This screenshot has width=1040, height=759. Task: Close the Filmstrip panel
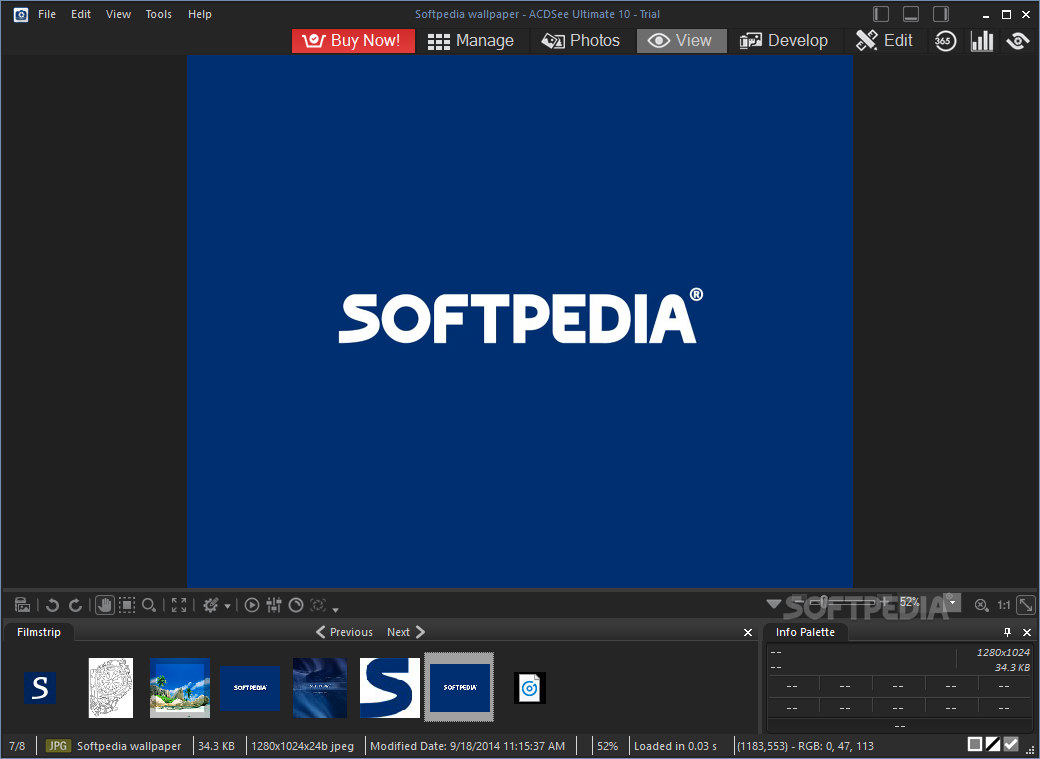tap(748, 633)
